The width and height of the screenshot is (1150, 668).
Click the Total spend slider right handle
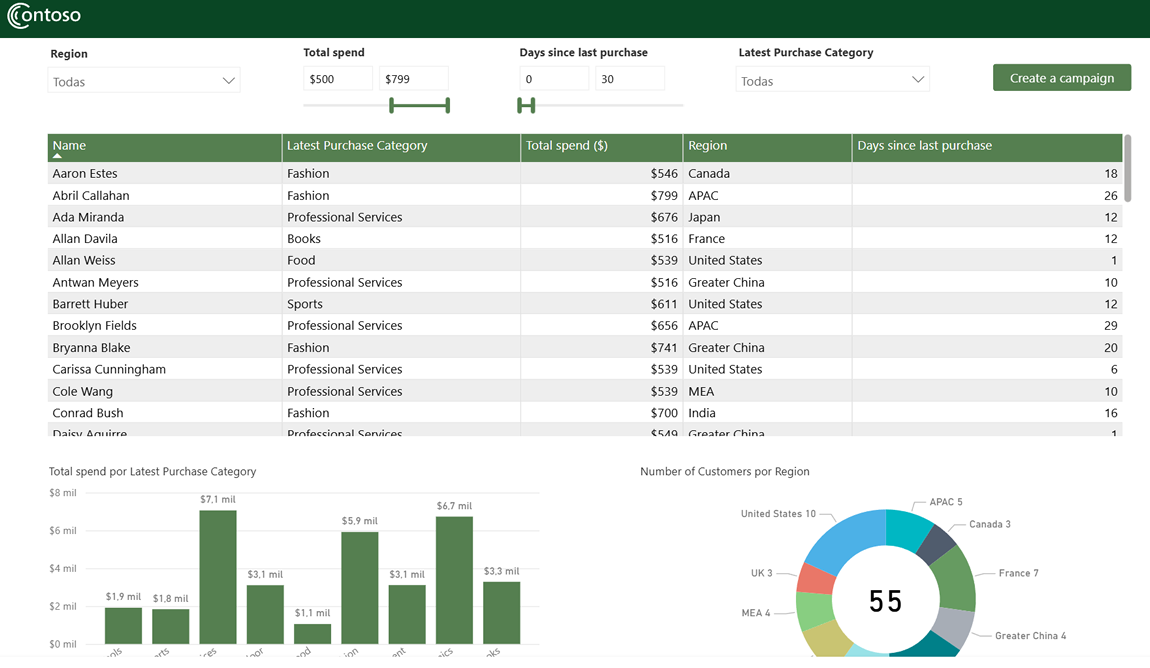coord(447,105)
